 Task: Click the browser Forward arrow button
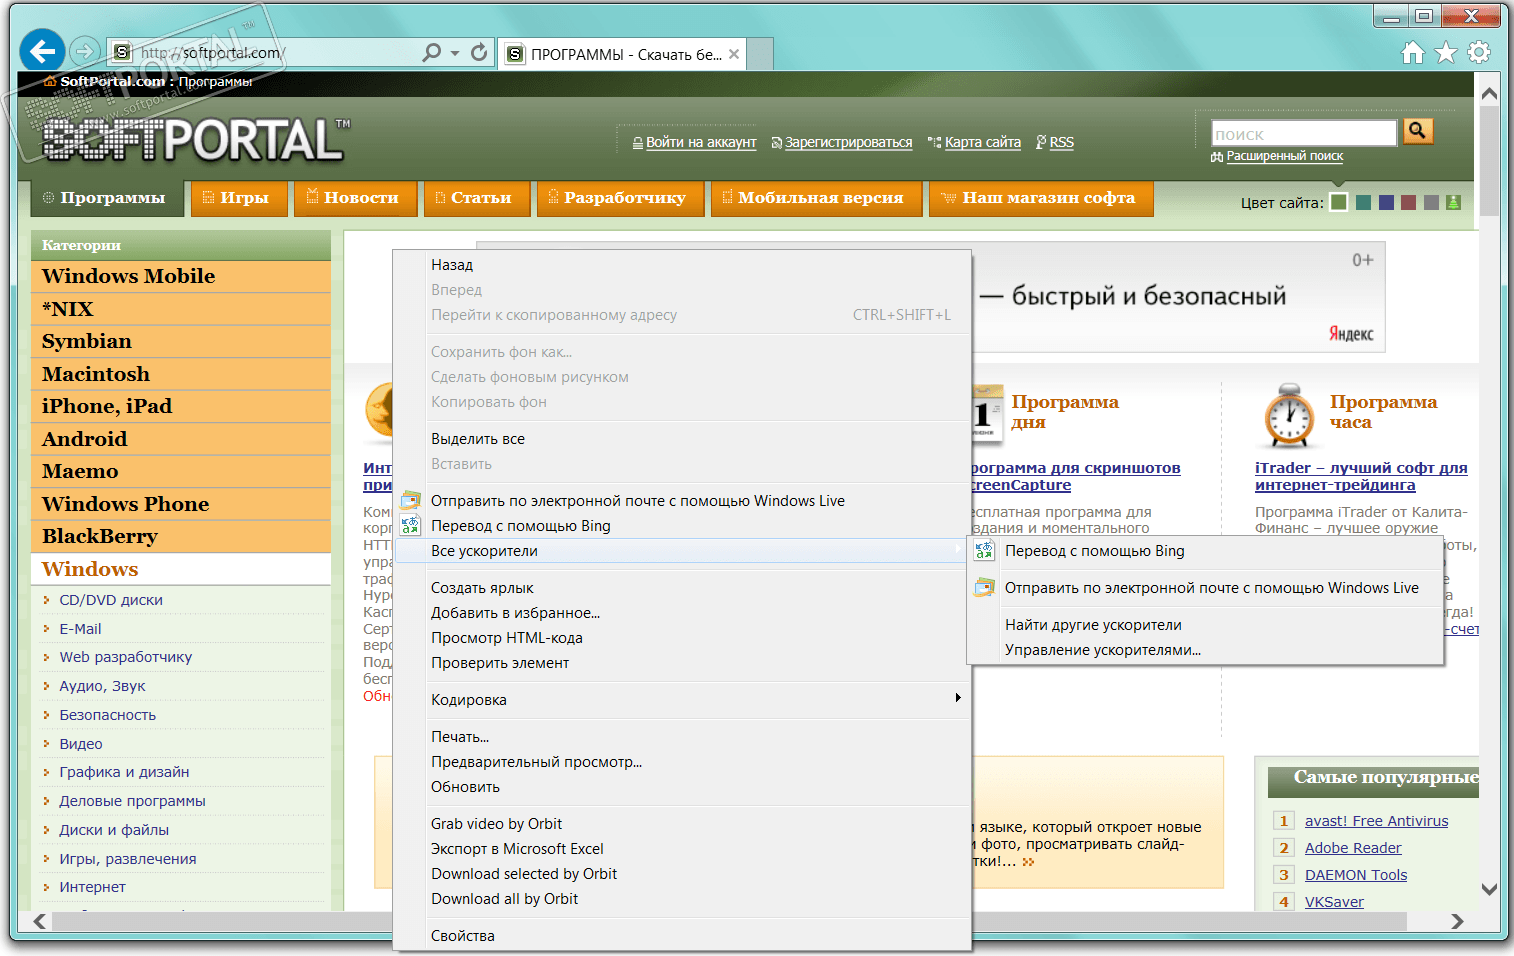click(x=86, y=51)
